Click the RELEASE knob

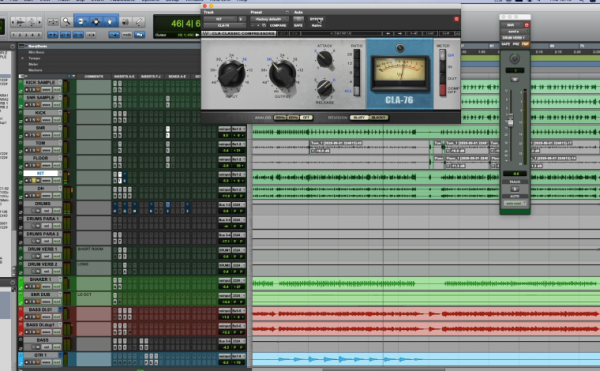(324, 88)
